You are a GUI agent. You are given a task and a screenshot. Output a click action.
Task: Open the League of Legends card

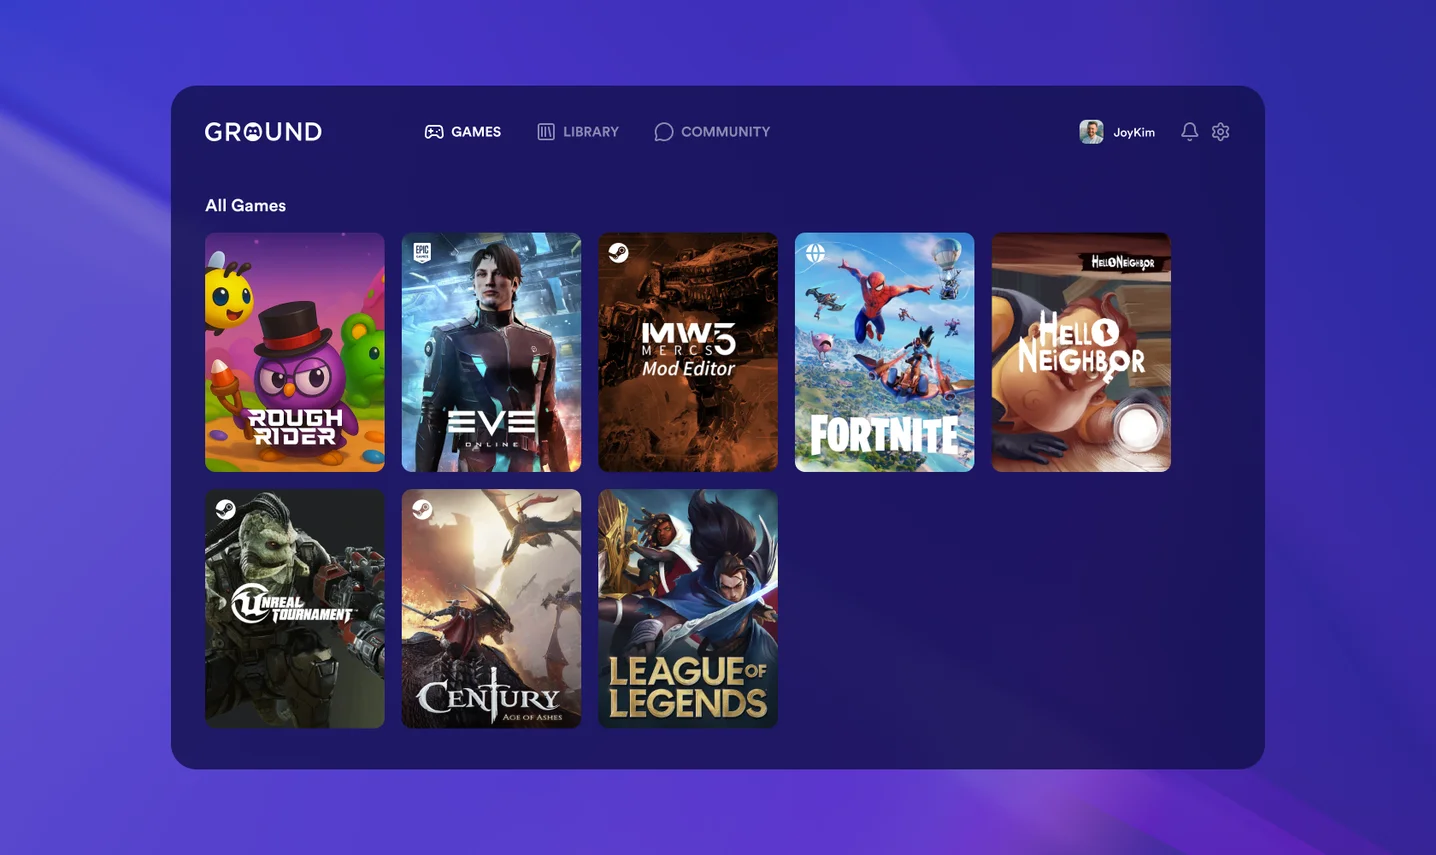(x=688, y=608)
